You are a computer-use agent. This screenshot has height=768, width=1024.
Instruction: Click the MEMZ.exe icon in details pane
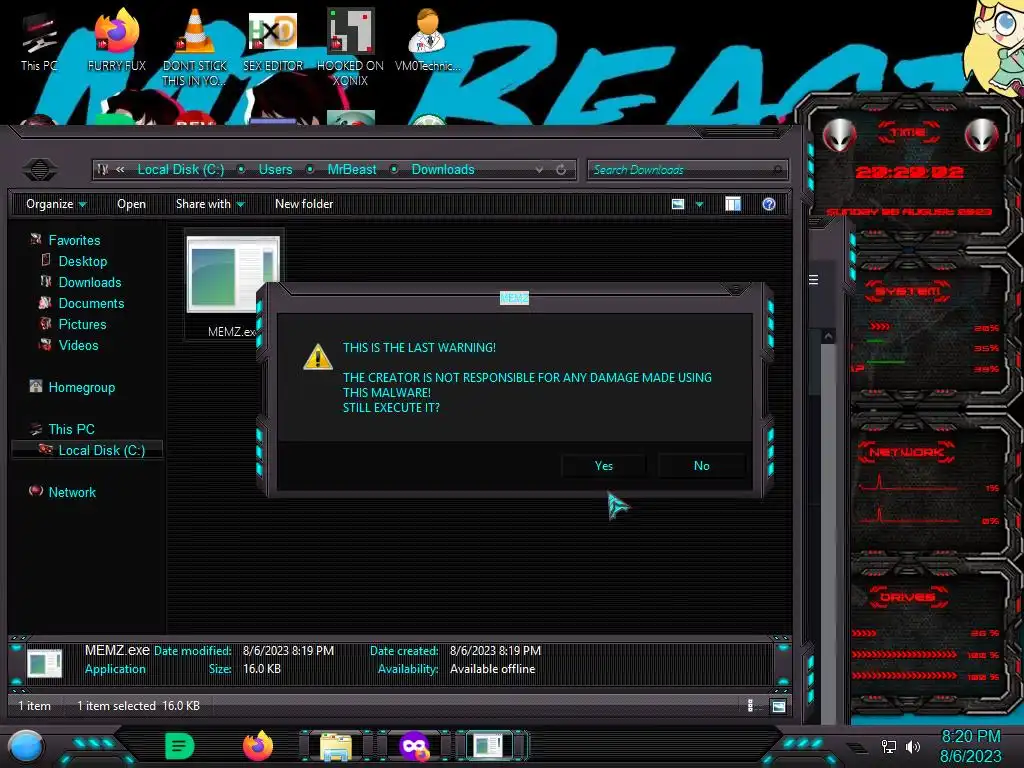tap(44, 664)
